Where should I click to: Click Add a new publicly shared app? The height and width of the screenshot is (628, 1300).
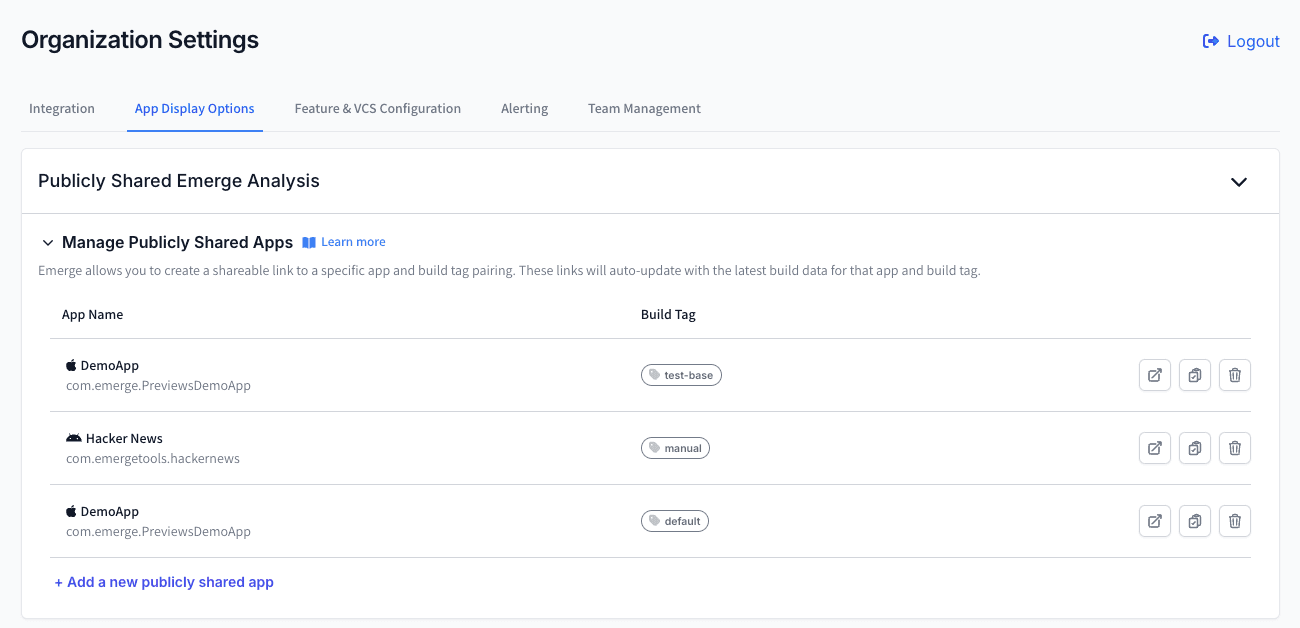click(164, 581)
